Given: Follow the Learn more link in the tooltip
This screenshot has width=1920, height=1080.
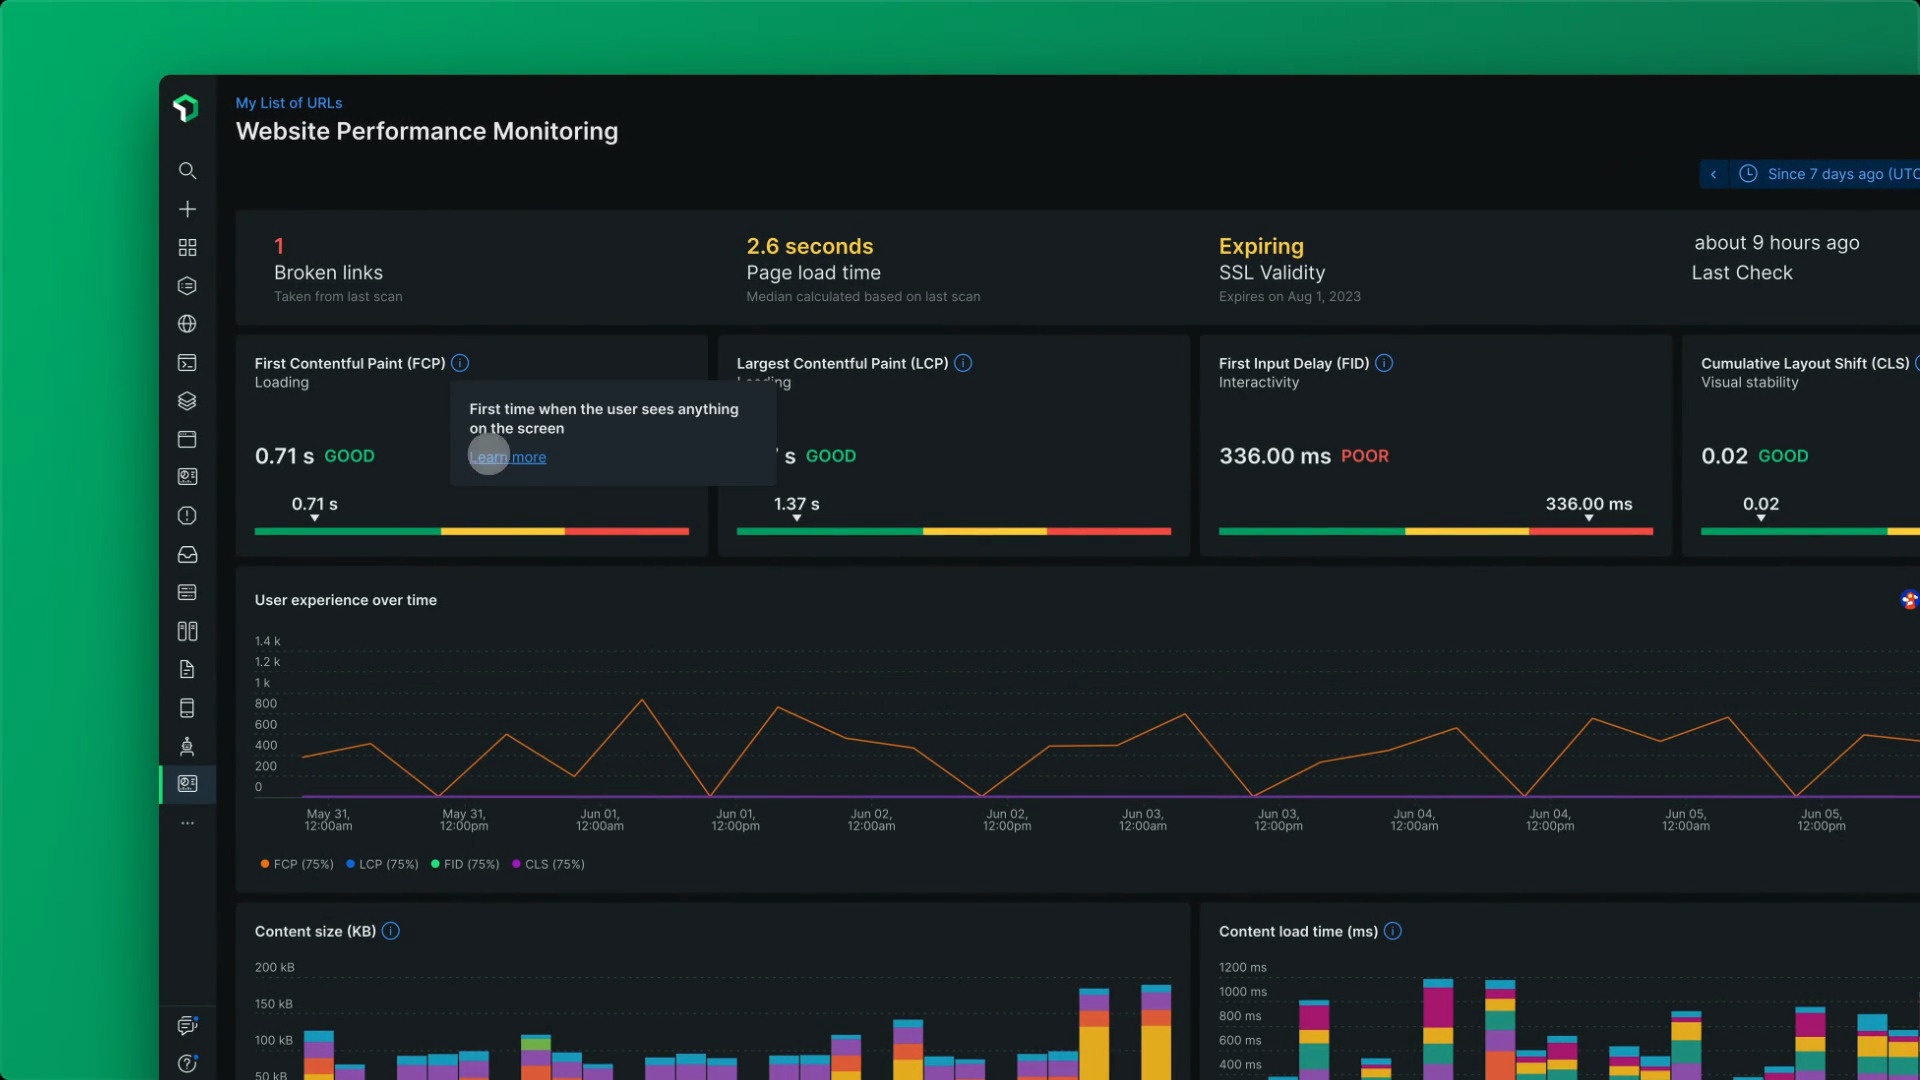Looking at the screenshot, I should [508, 457].
